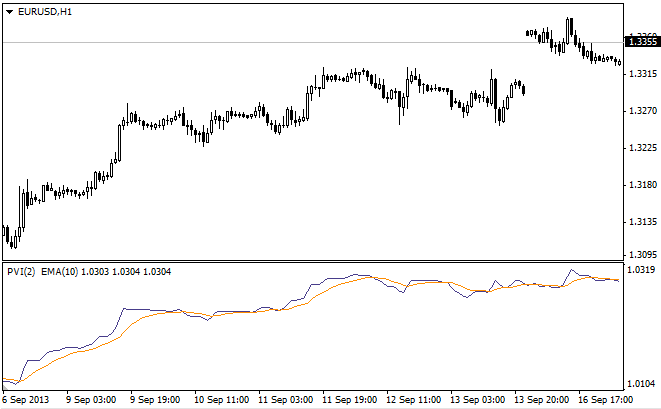
Task: Click the current price tag 1.3355
Action: (x=640, y=41)
